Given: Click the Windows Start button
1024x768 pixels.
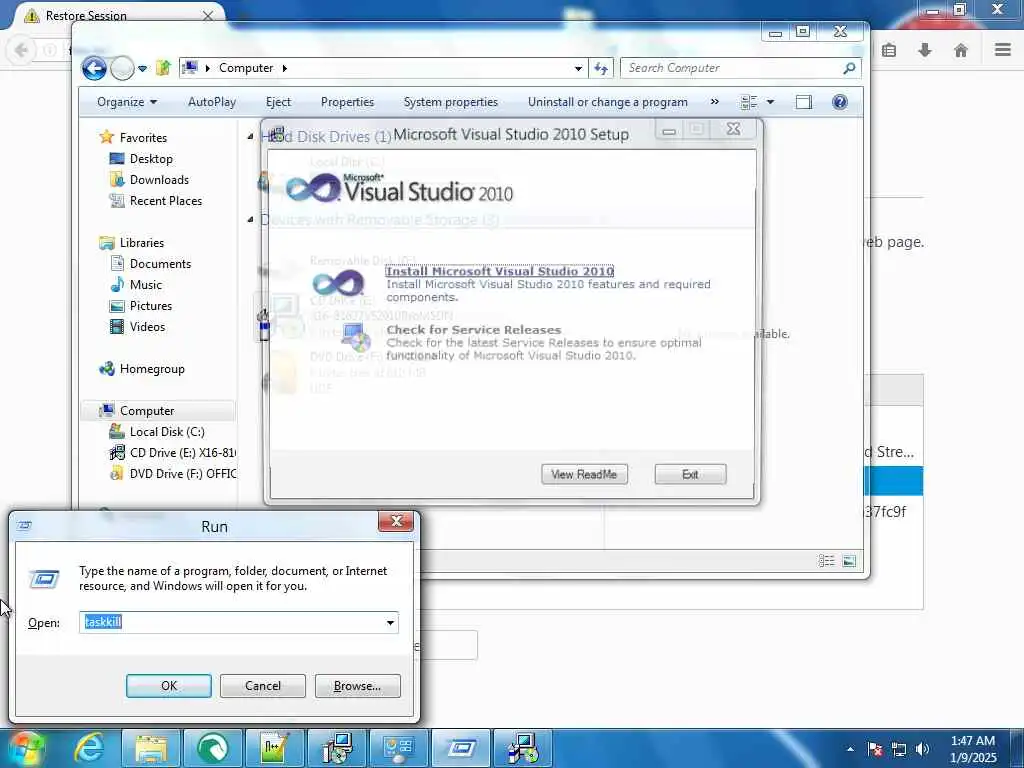Looking at the screenshot, I should tap(25, 748).
